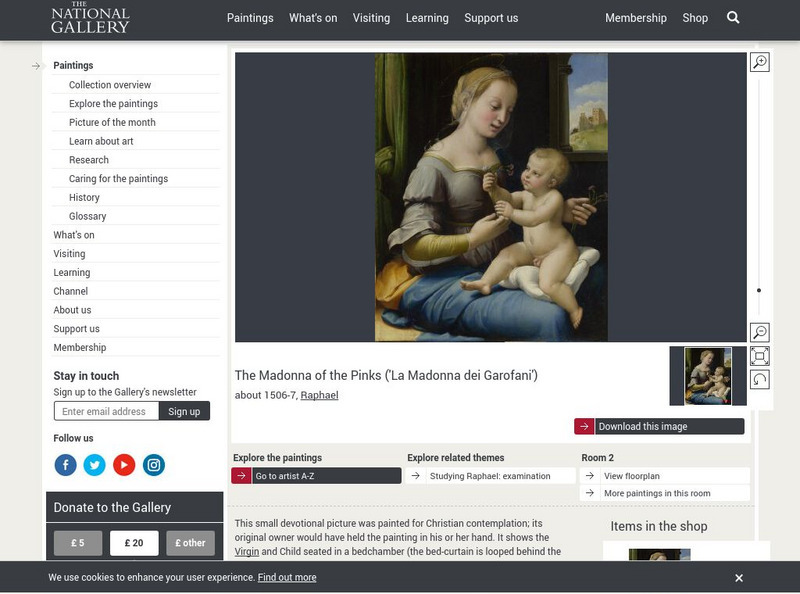Viewport: 800px width, 594px height.
Task: Open the Gallery's Twitter profile
Action: click(93, 463)
